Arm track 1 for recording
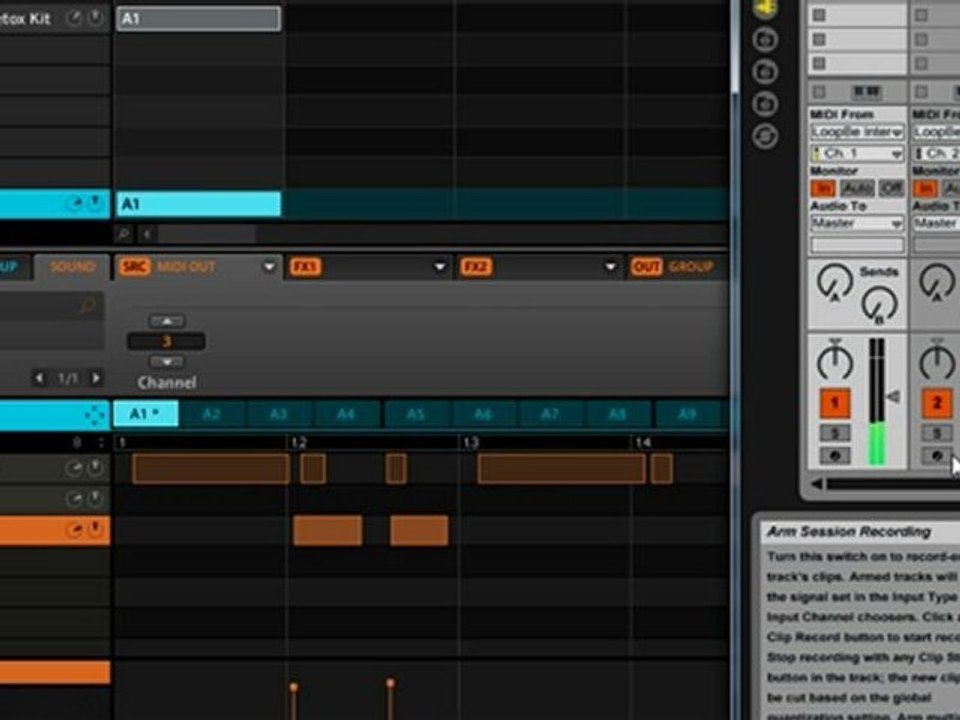Screen dimensions: 960x720 834,456
